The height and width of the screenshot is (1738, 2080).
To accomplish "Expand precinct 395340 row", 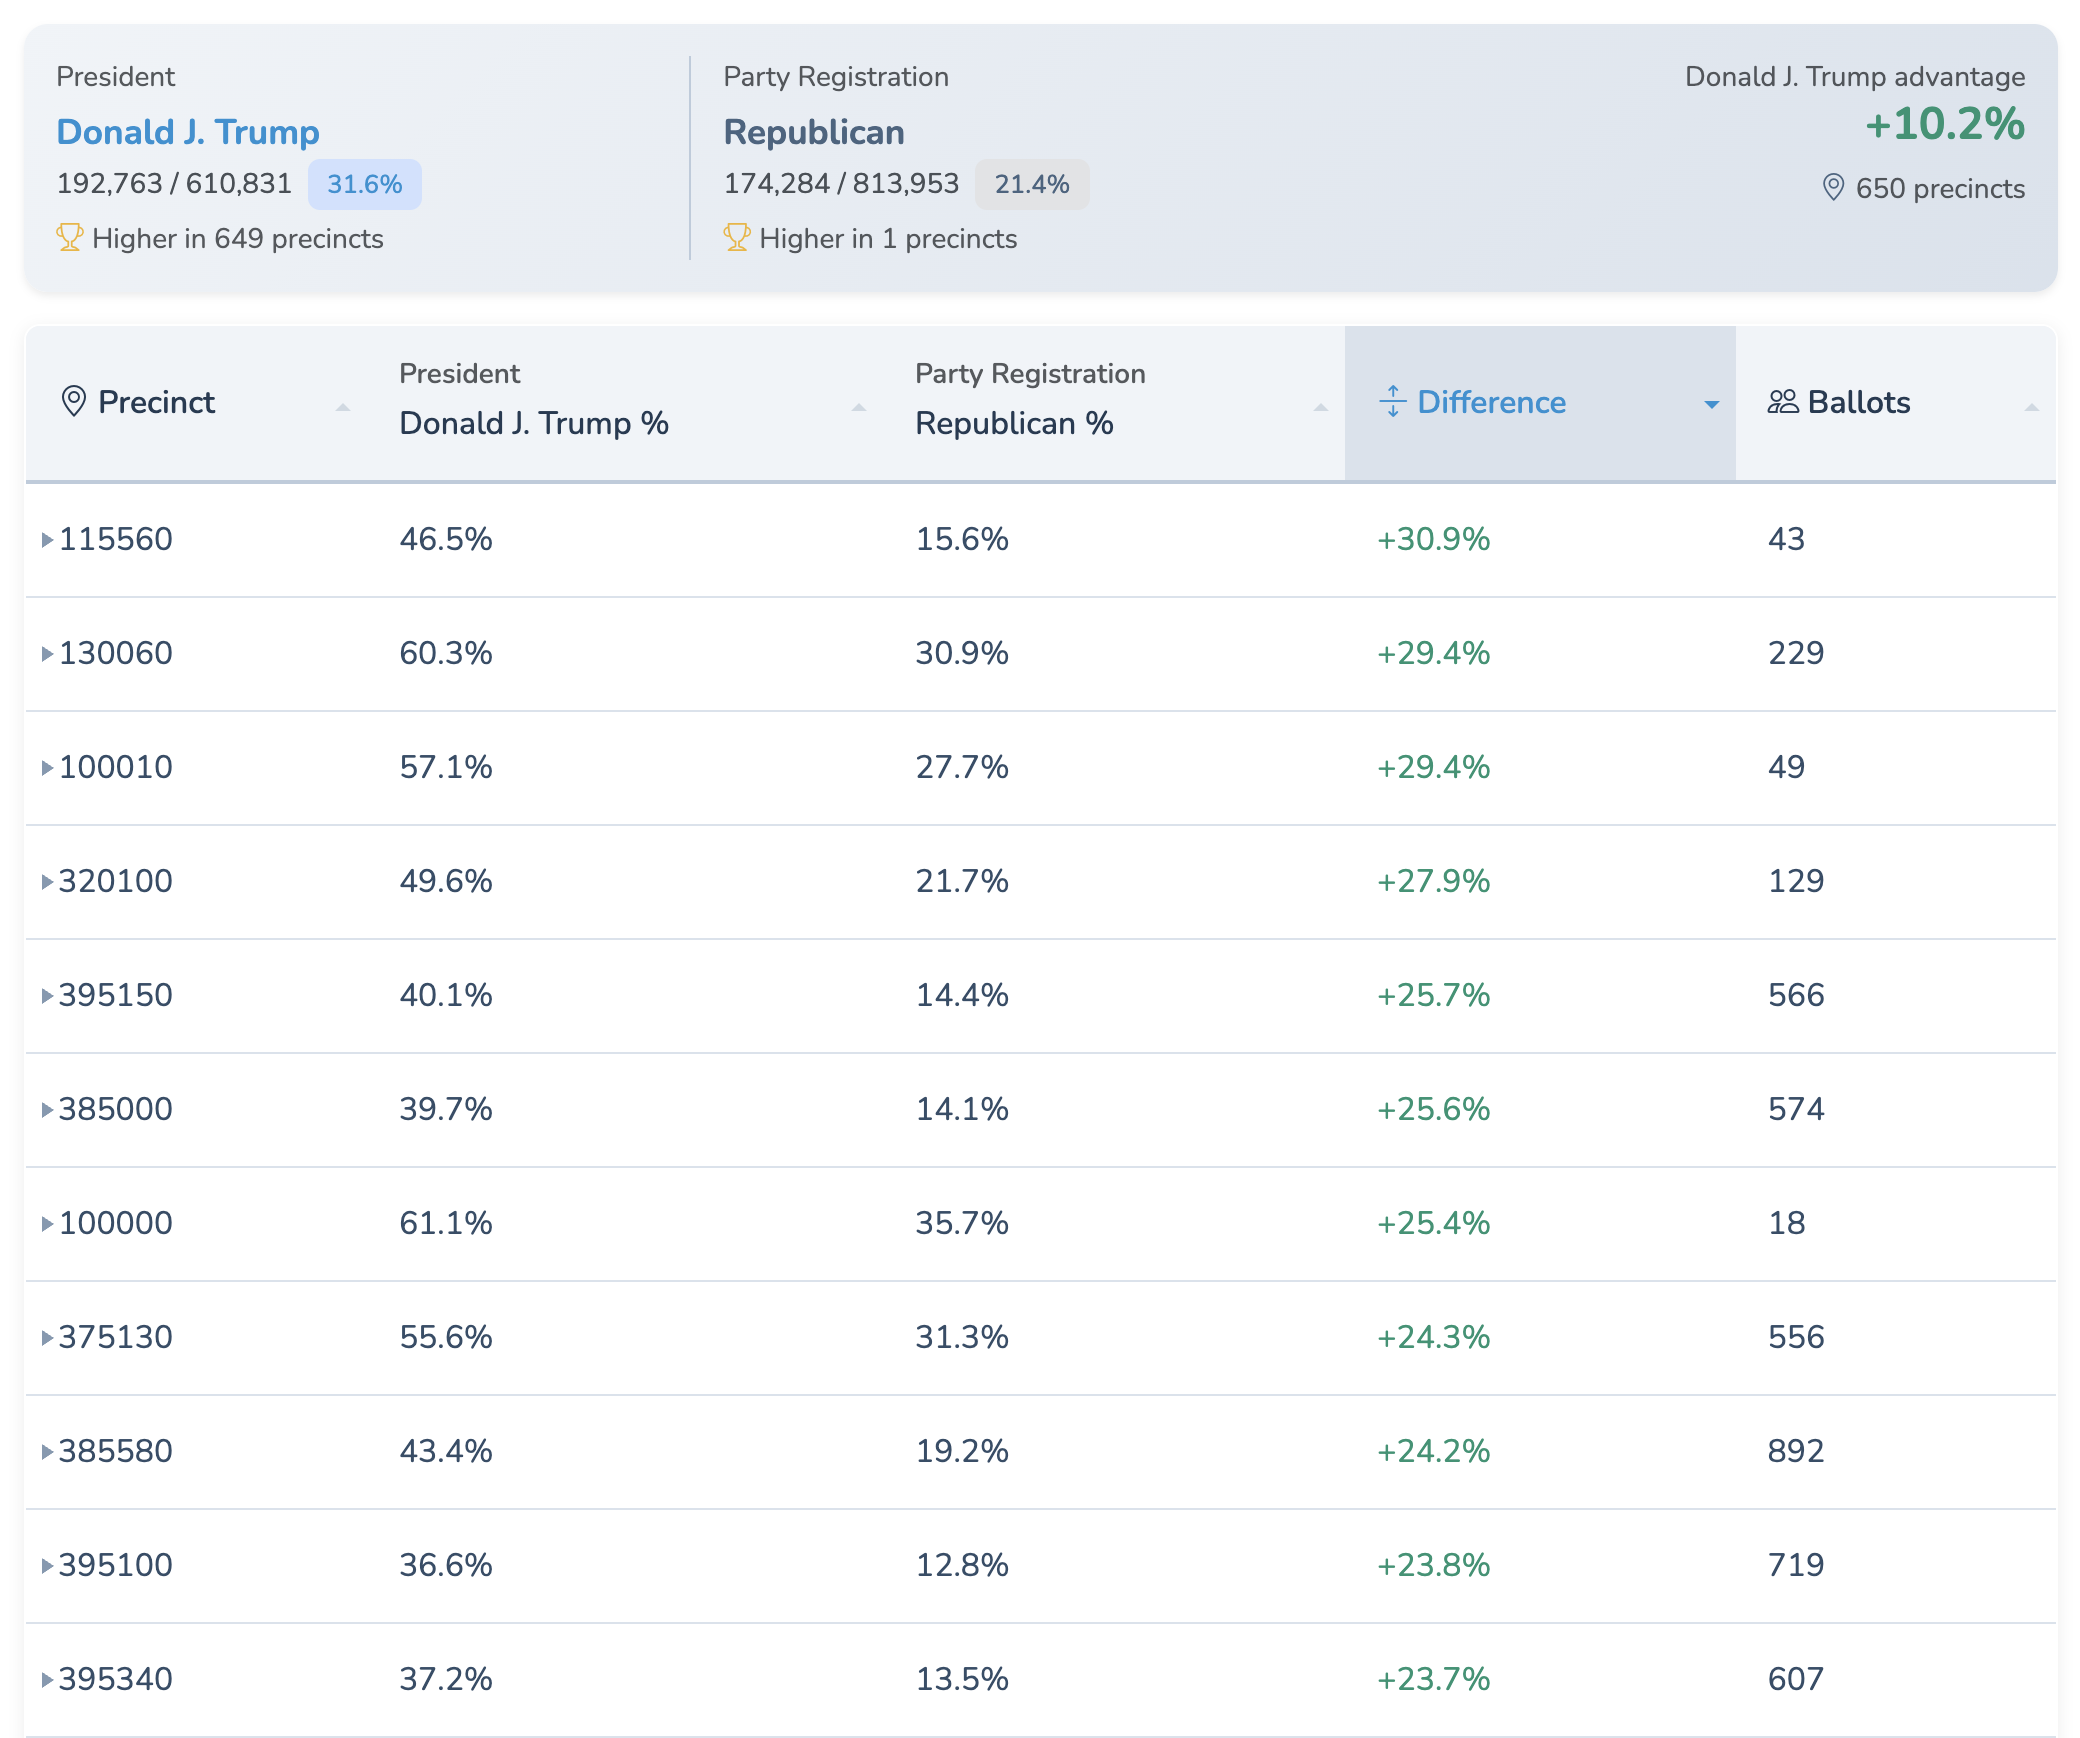I will [x=47, y=1680].
